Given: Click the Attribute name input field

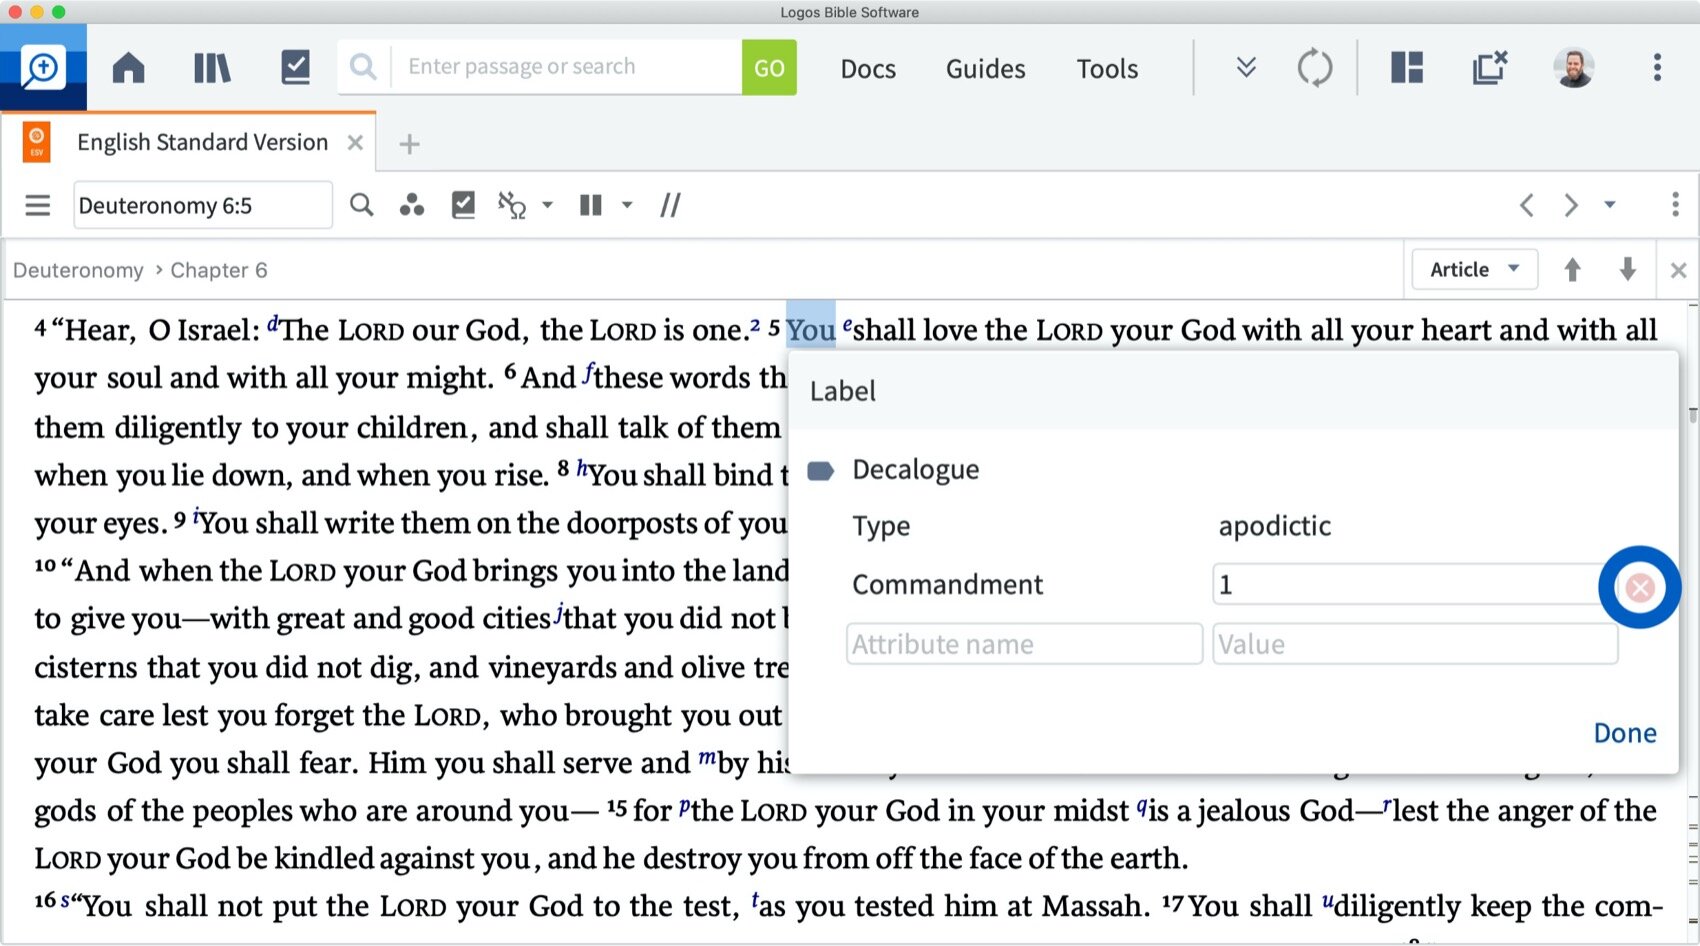Looking at the screenshot, I should [1023, 644].
